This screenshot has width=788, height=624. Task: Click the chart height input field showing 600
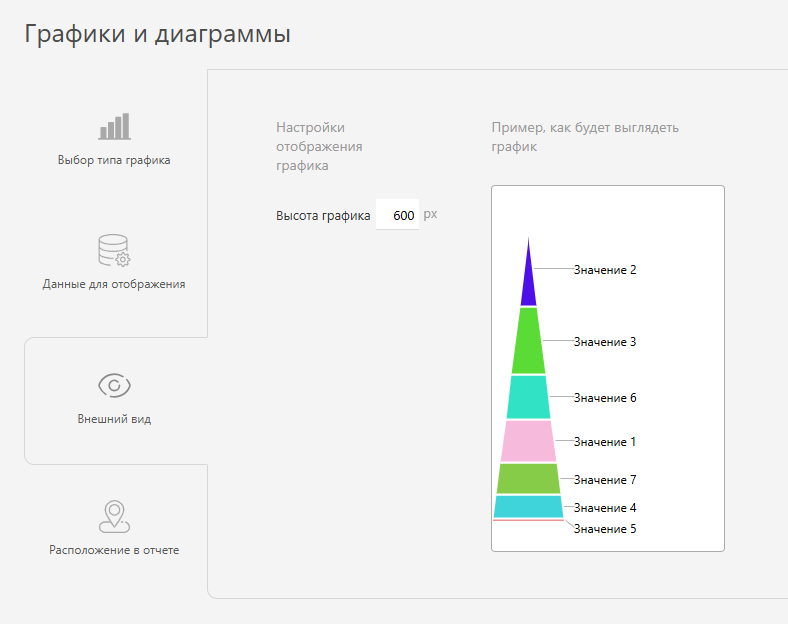397,215
